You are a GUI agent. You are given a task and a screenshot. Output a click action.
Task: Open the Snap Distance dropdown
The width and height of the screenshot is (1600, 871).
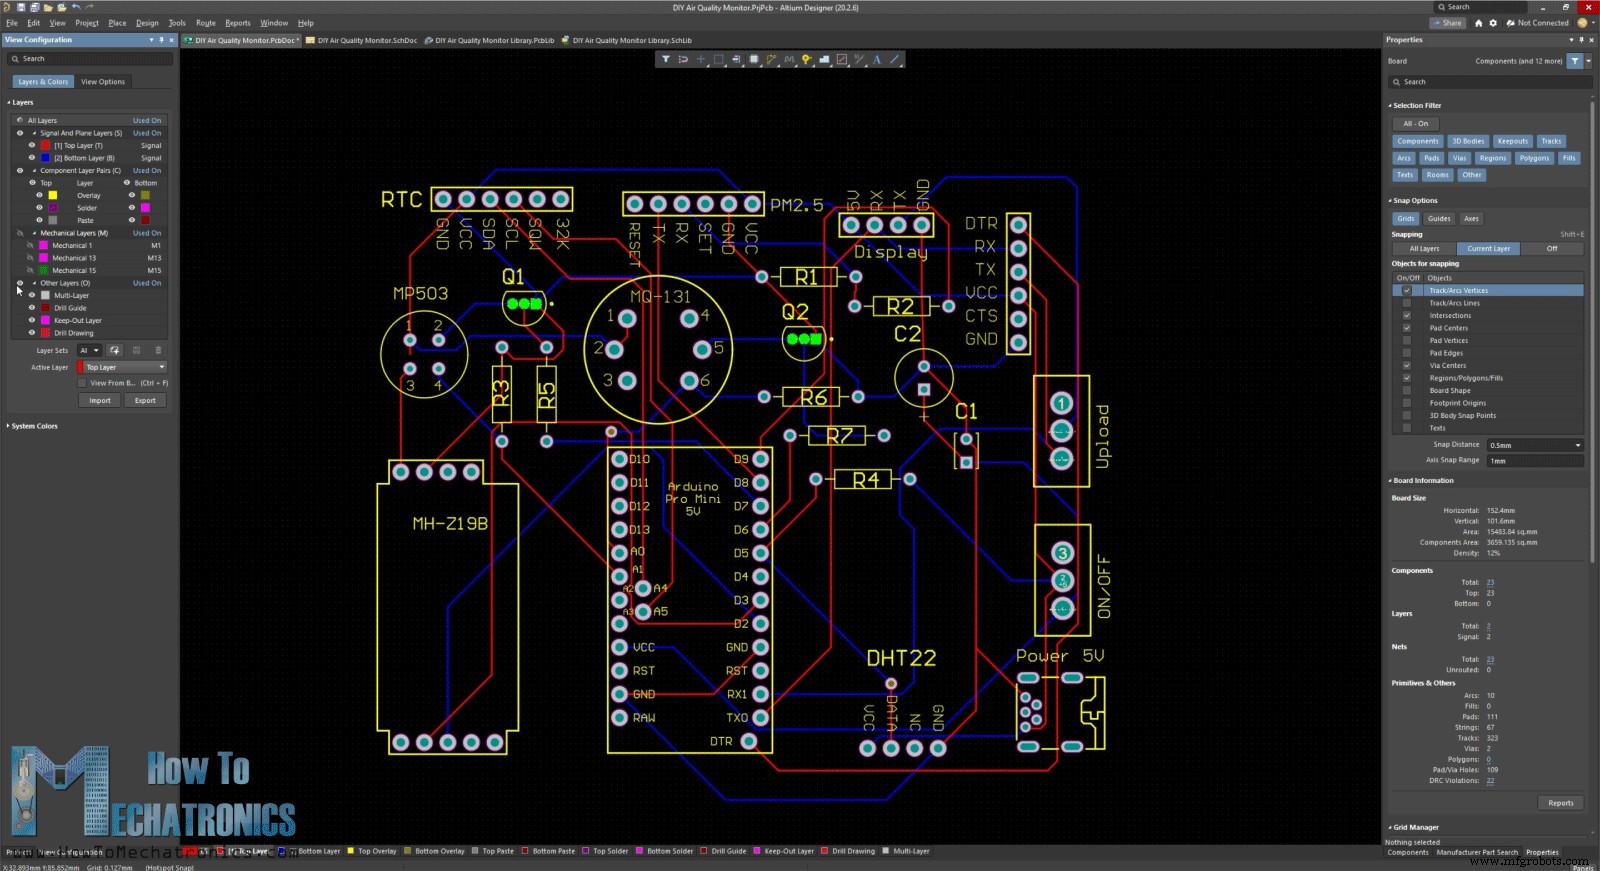pyautogui.click(x=1535, y=445)
